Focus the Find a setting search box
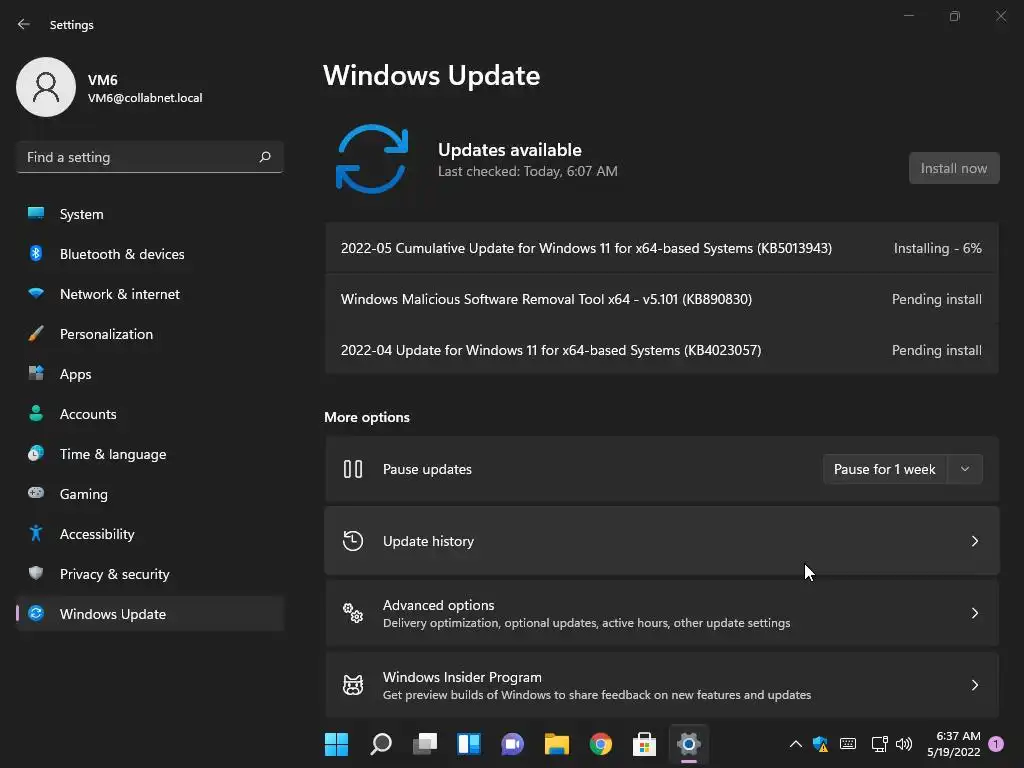The height and width of the screenshot is (768, 1024). (x=150, y=157)
